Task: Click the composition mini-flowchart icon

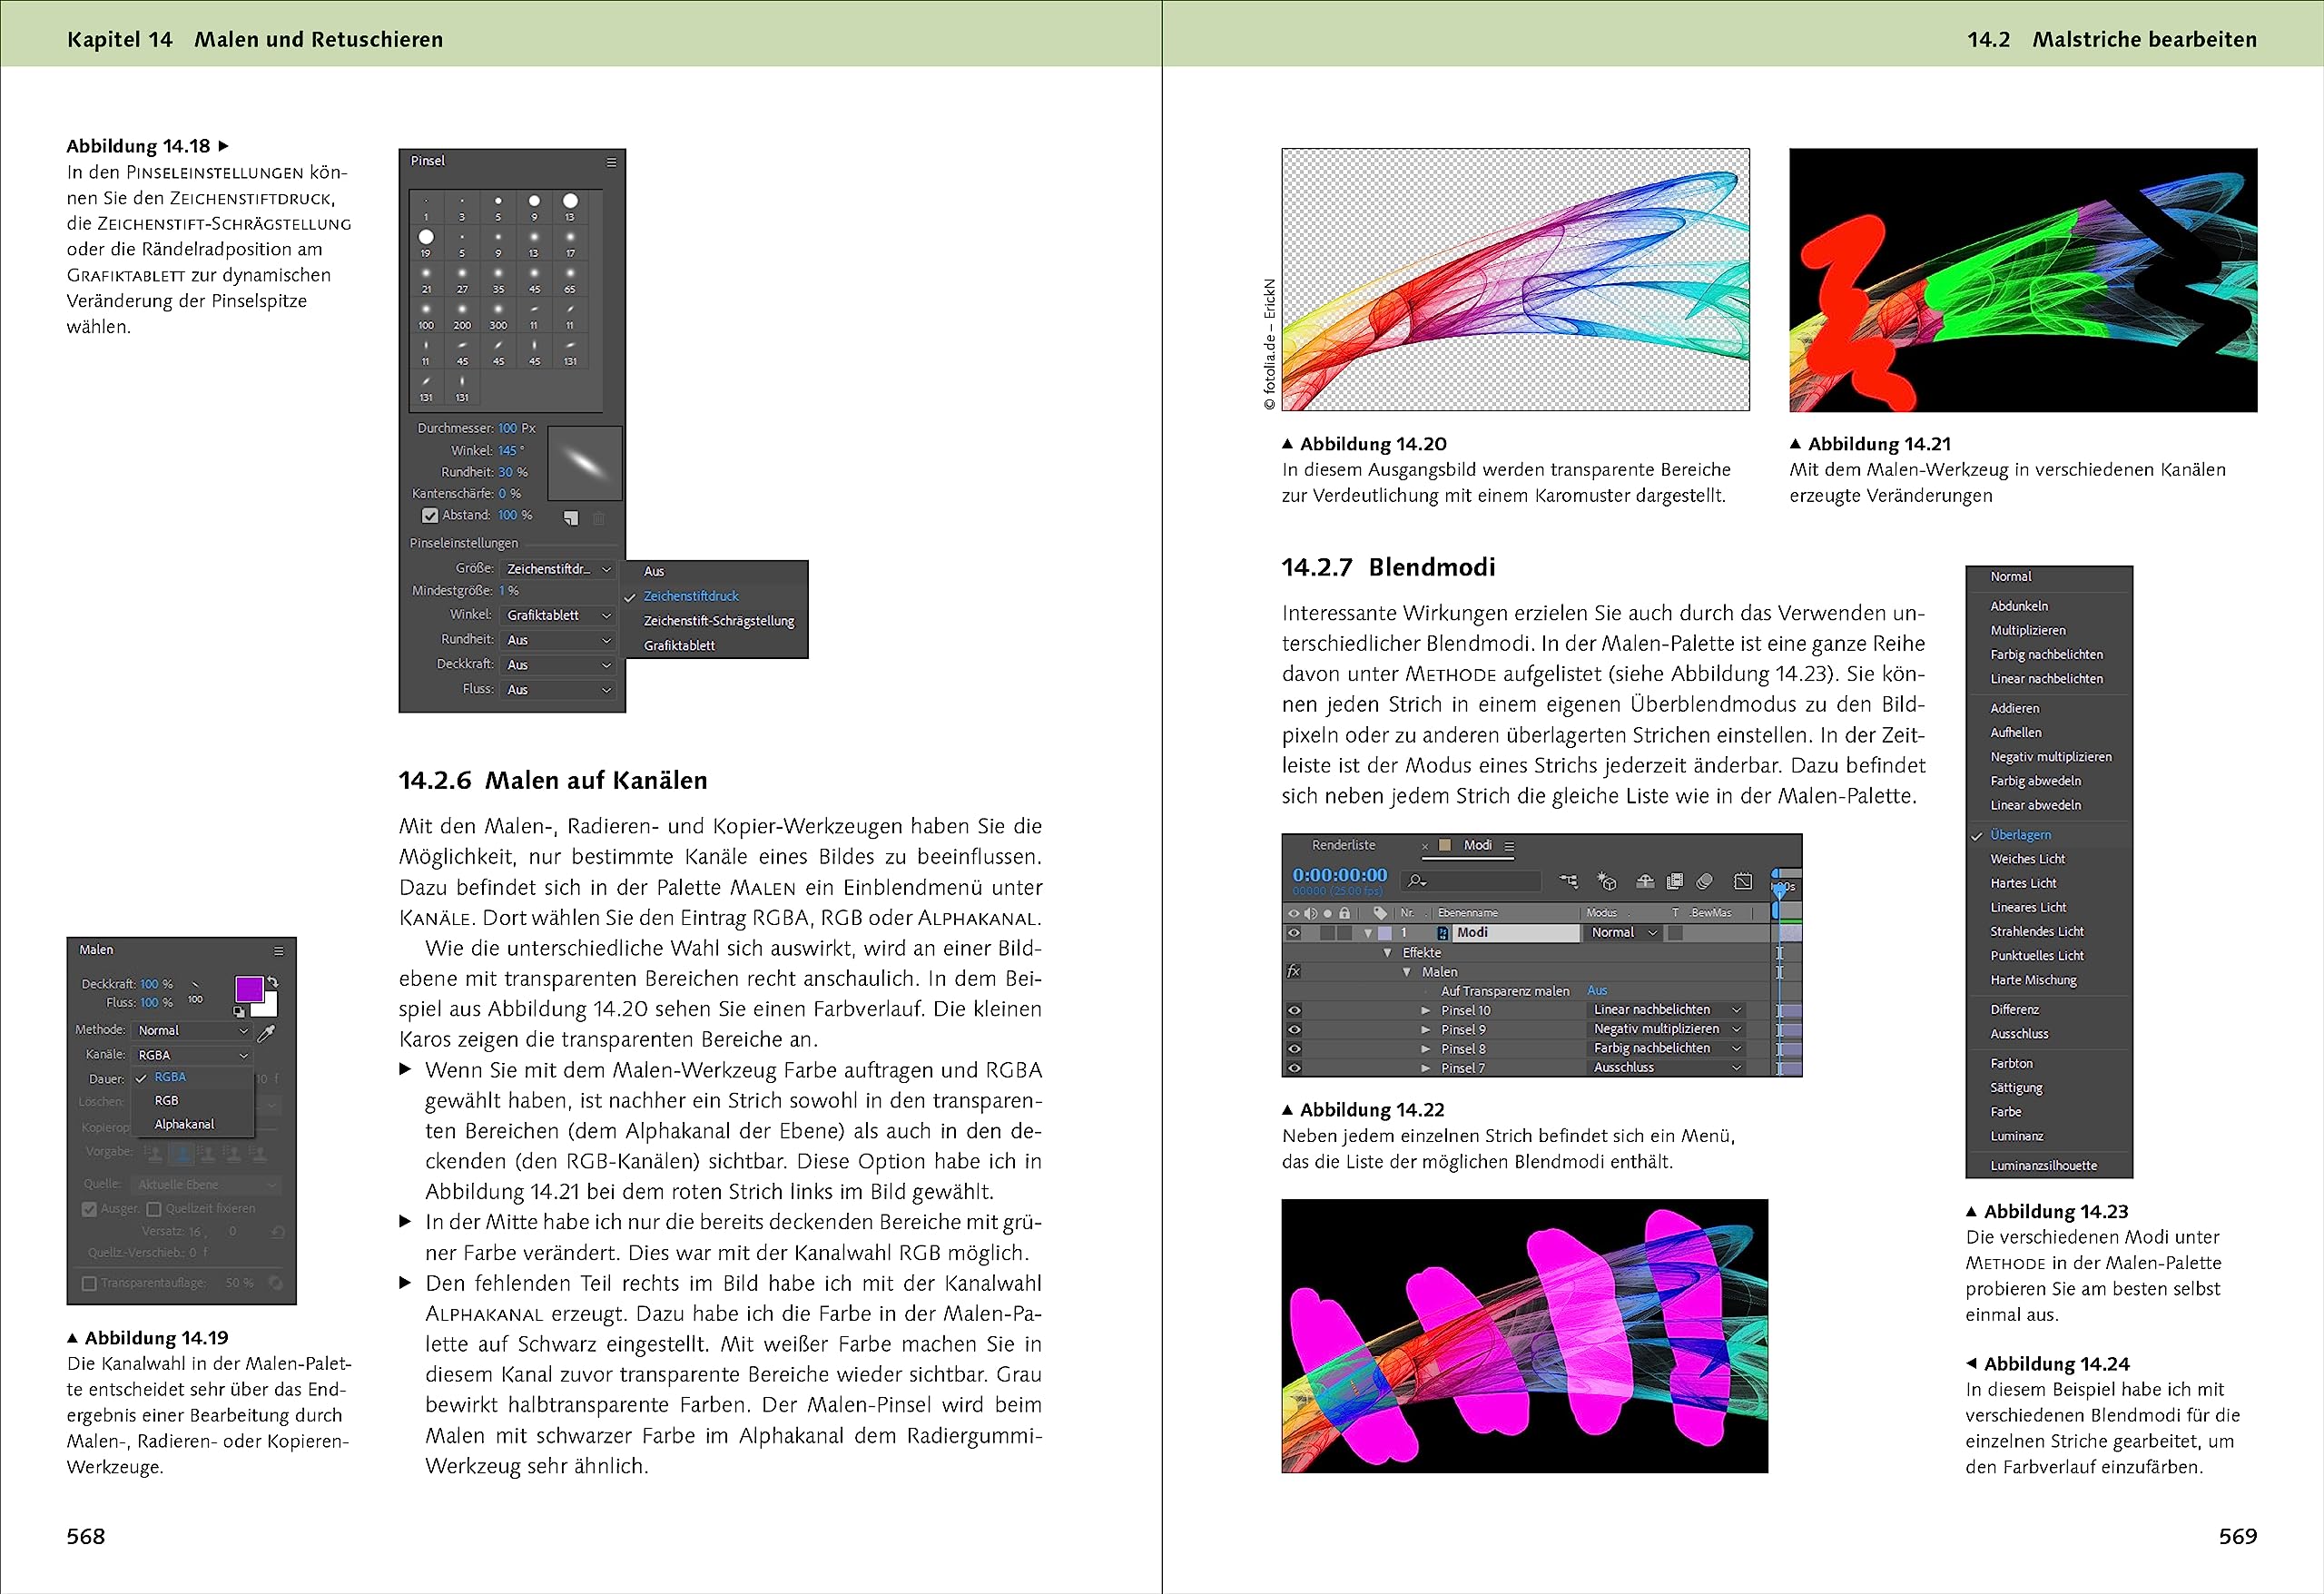Action: (x=1569, y=881)
